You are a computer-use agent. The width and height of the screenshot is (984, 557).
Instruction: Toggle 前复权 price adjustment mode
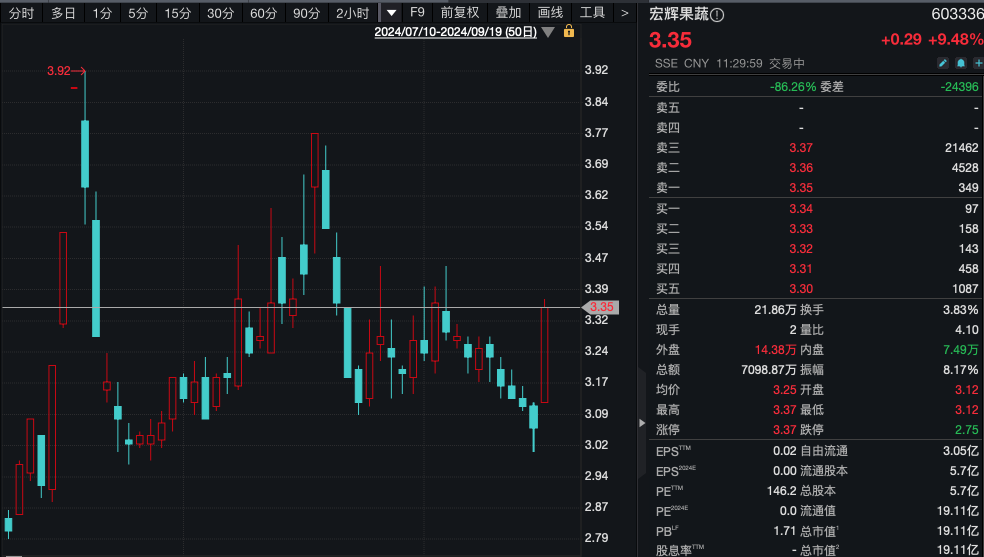[x=459, y=13]
